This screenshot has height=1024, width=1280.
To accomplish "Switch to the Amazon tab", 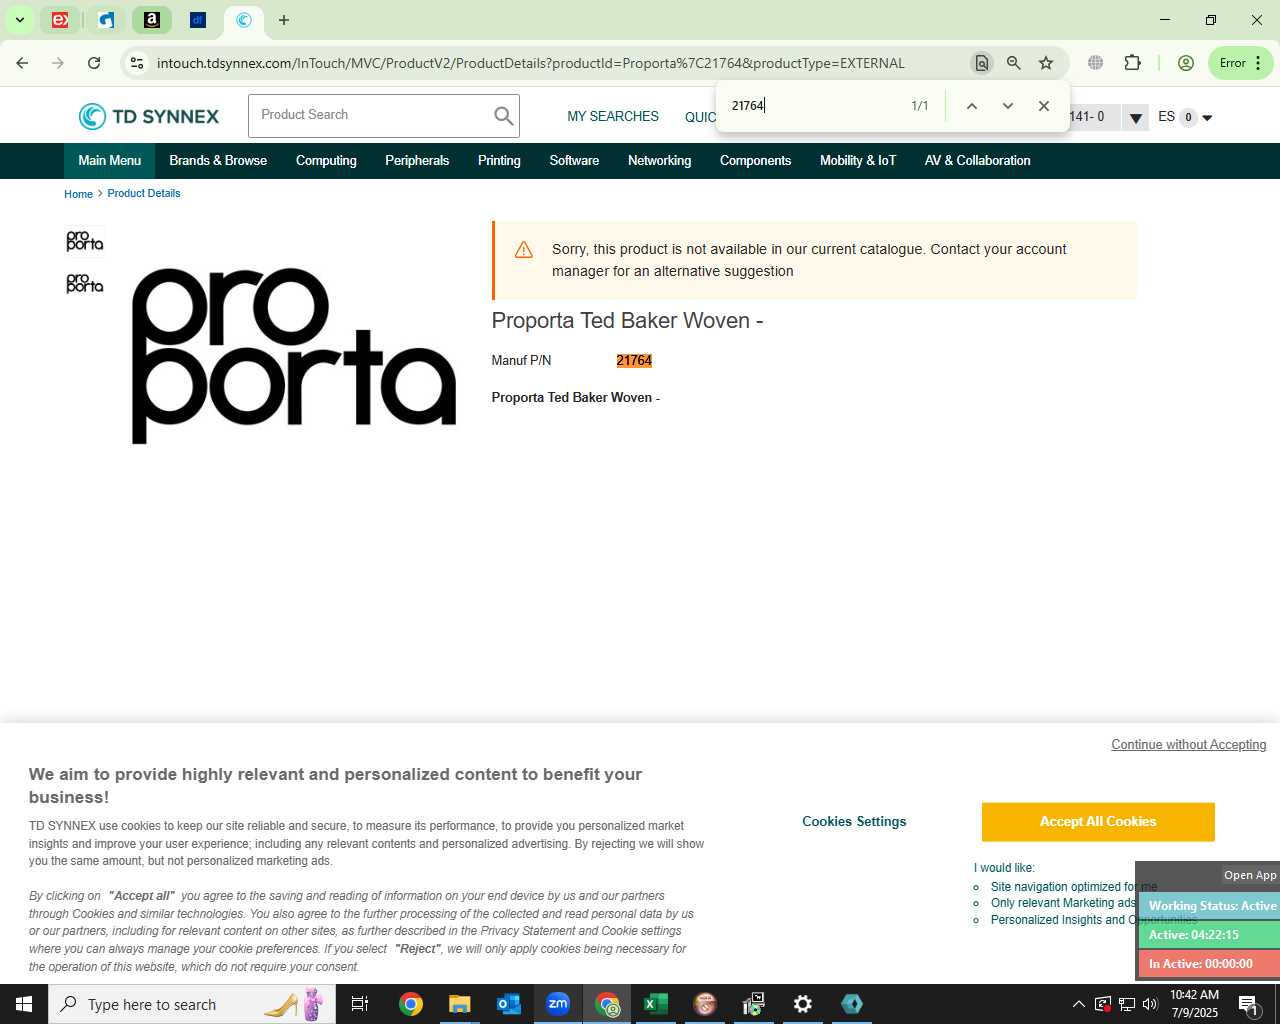I will point(152,20).
